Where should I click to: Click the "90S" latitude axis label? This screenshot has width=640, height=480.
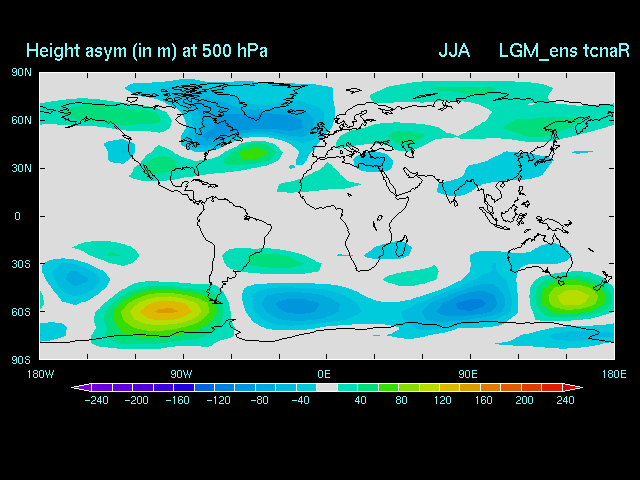coord(20,359)
